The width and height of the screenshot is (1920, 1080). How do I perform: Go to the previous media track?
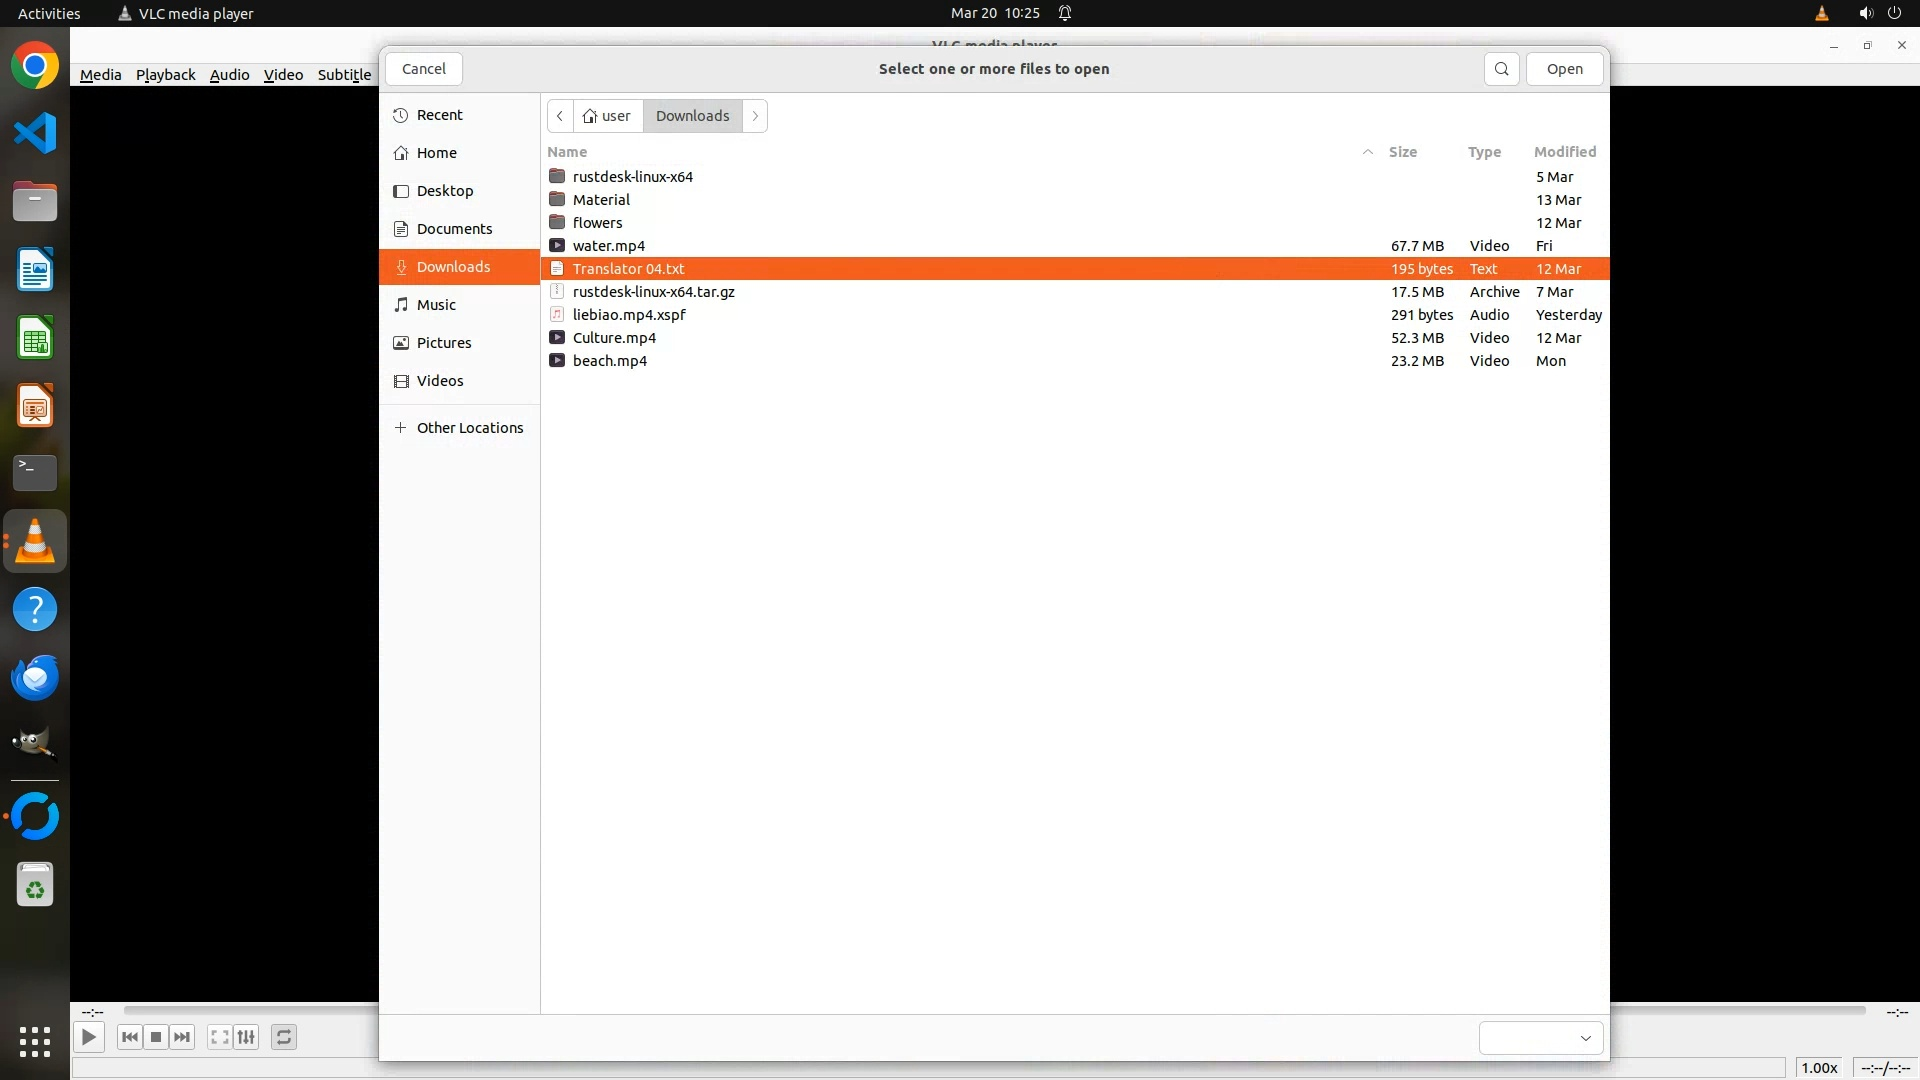[x=129, y=1037]
